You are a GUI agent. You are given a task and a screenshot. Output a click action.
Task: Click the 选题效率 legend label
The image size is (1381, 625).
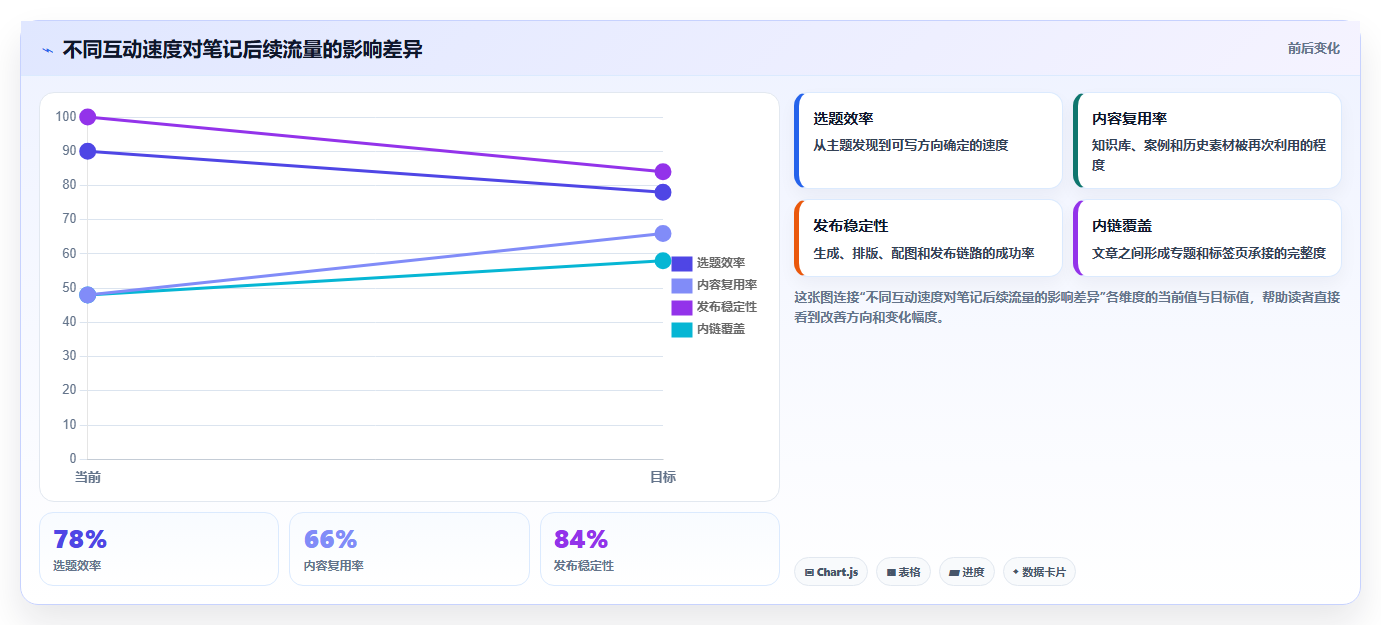(721, 263)
